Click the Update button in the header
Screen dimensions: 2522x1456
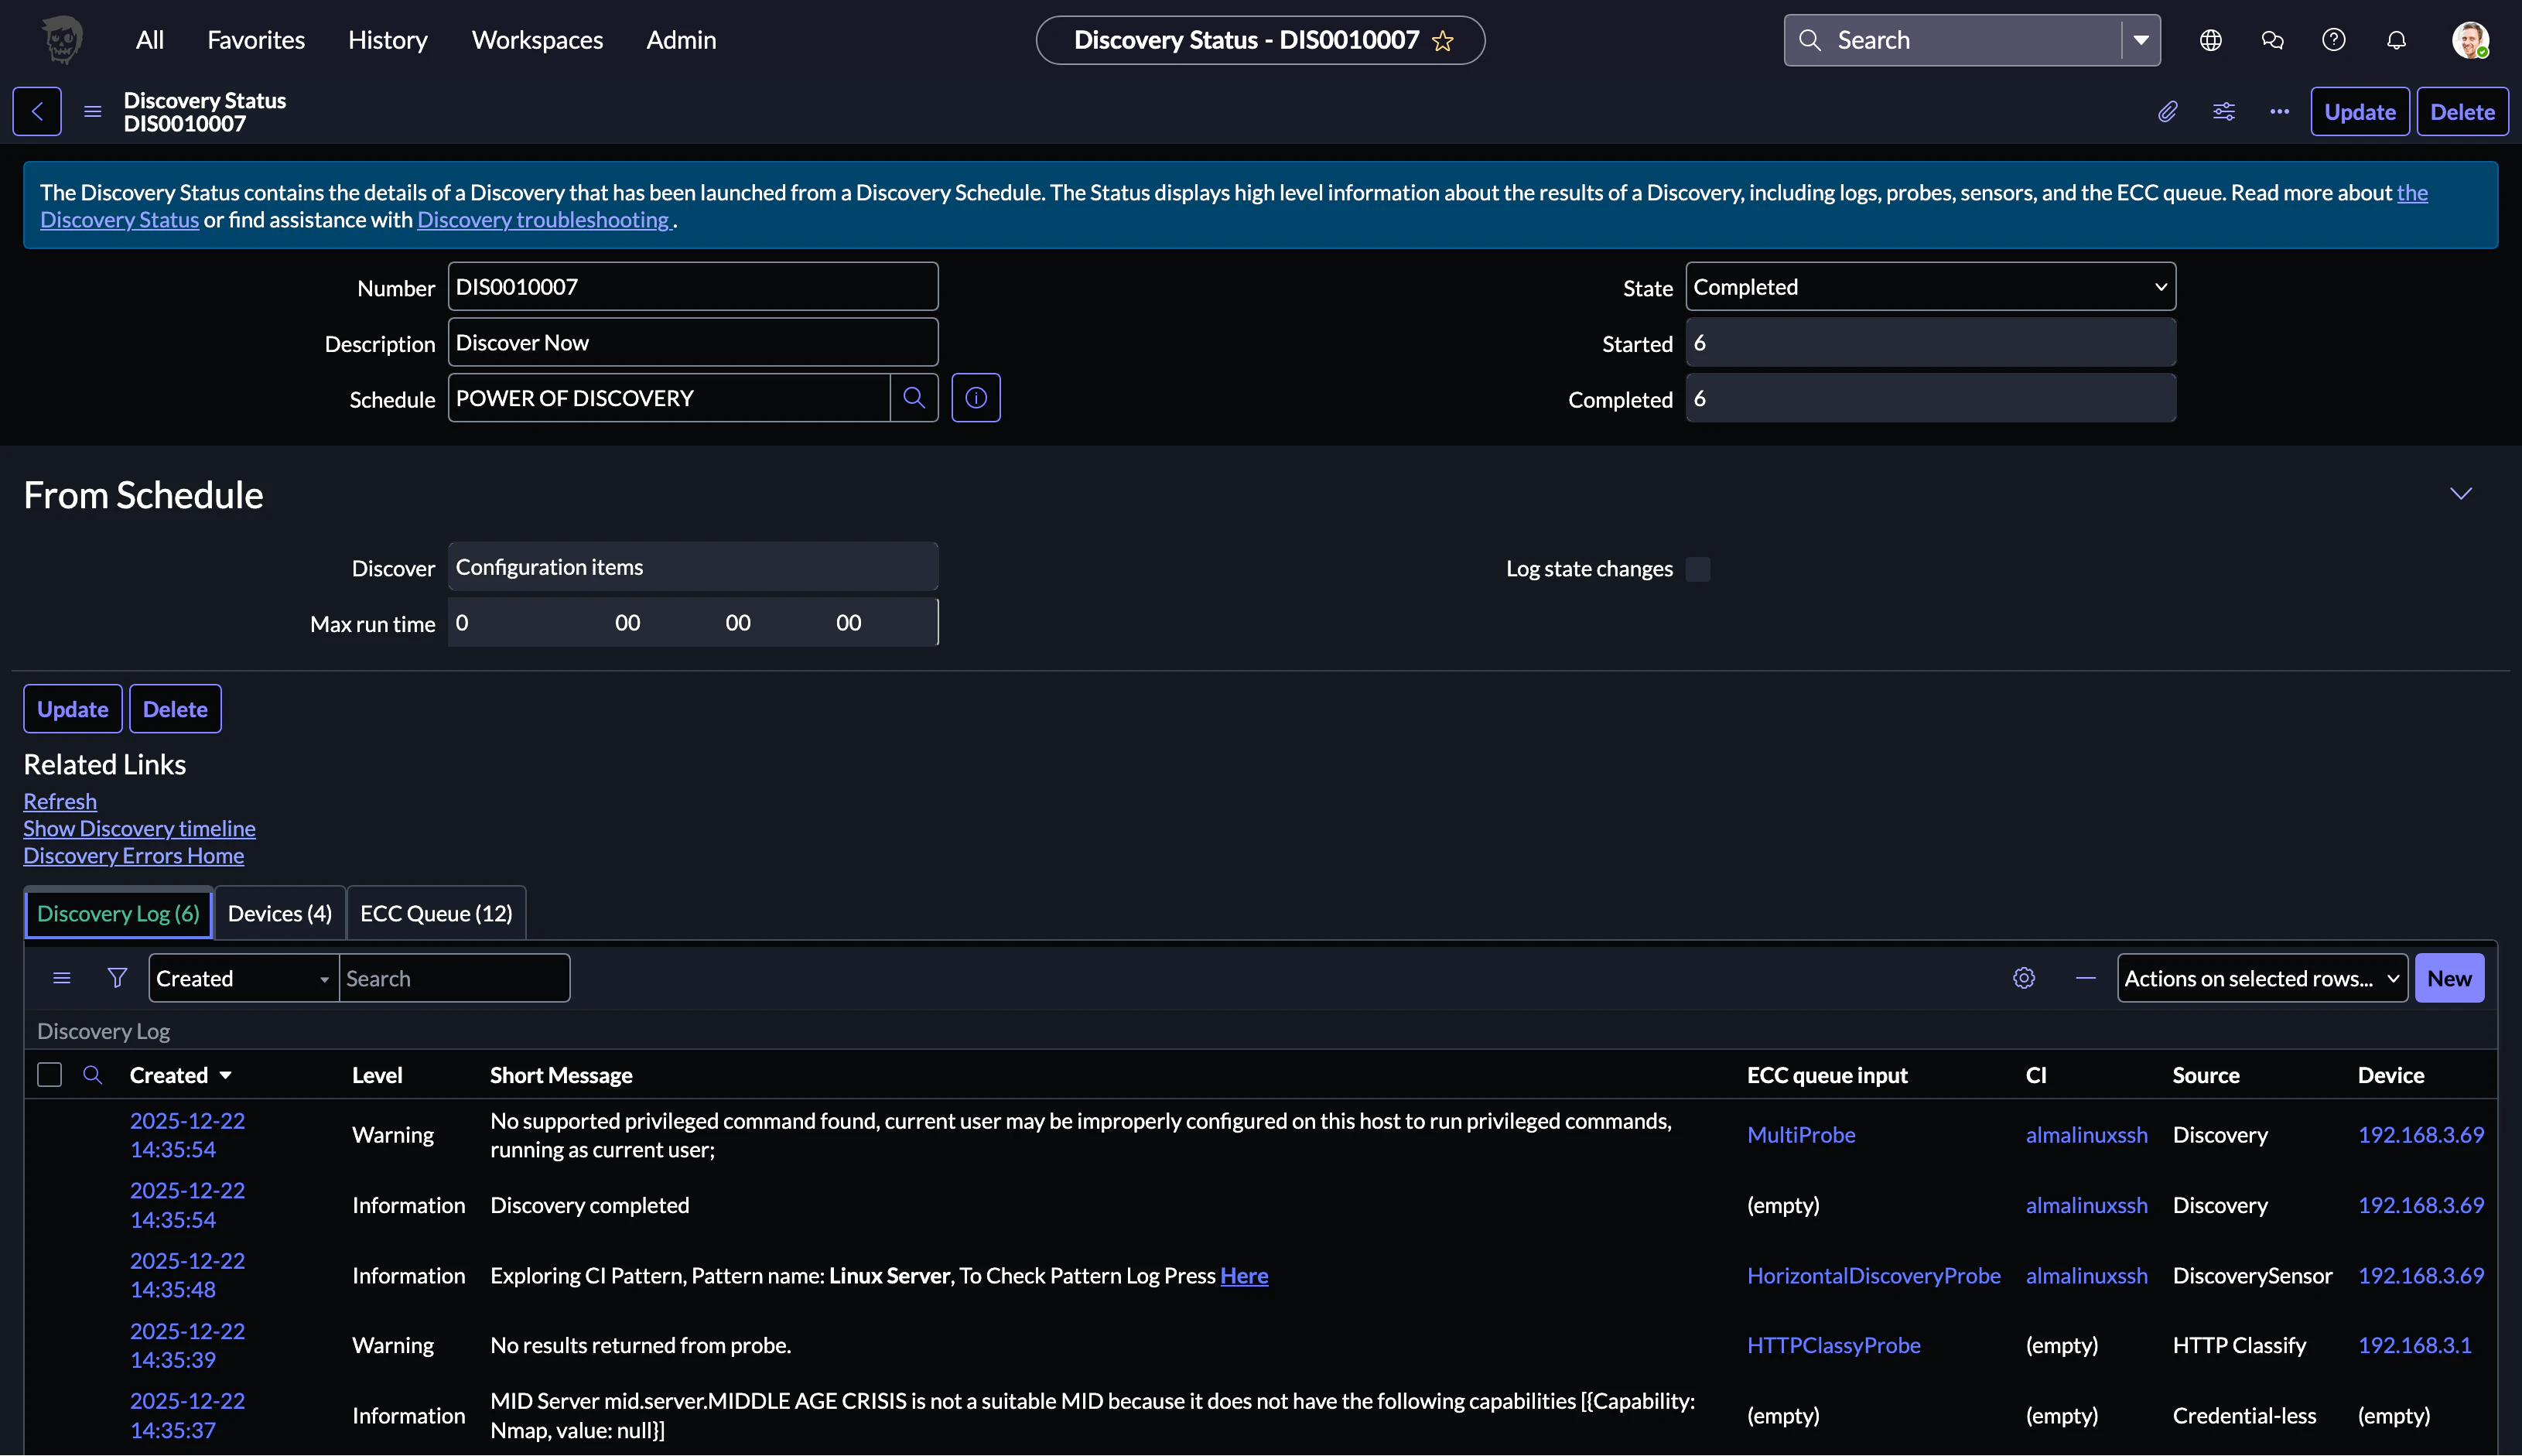(x=2360, y=111)
